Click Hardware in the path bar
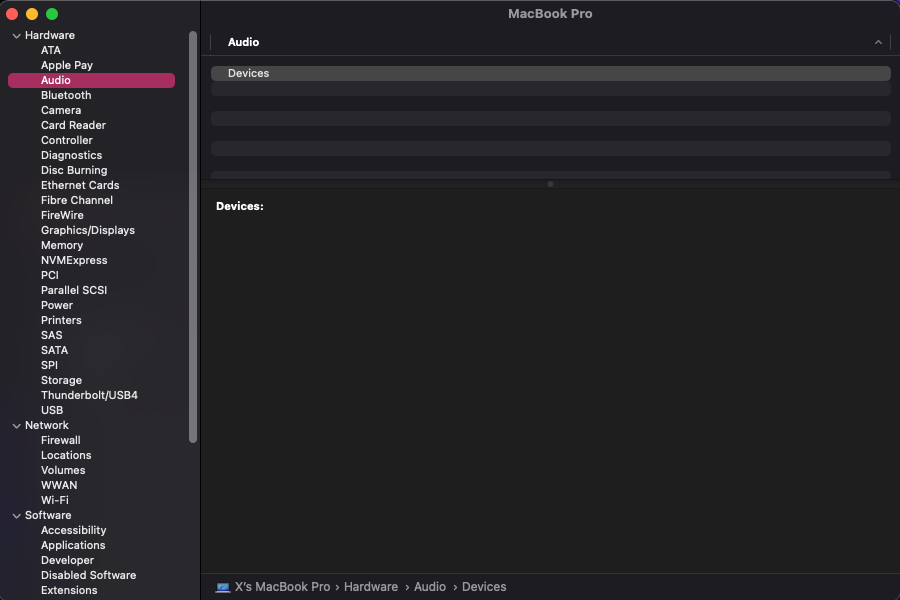This screenshot has height=600, width=900. point(371,587)
